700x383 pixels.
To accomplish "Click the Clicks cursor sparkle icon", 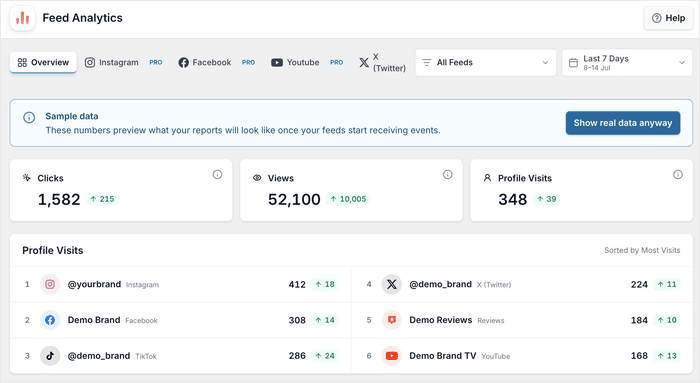I will coord(26,178).
